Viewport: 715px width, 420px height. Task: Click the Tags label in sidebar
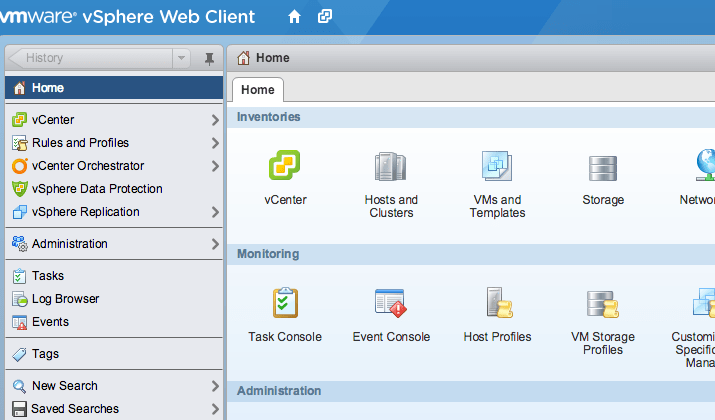(45, 354)
